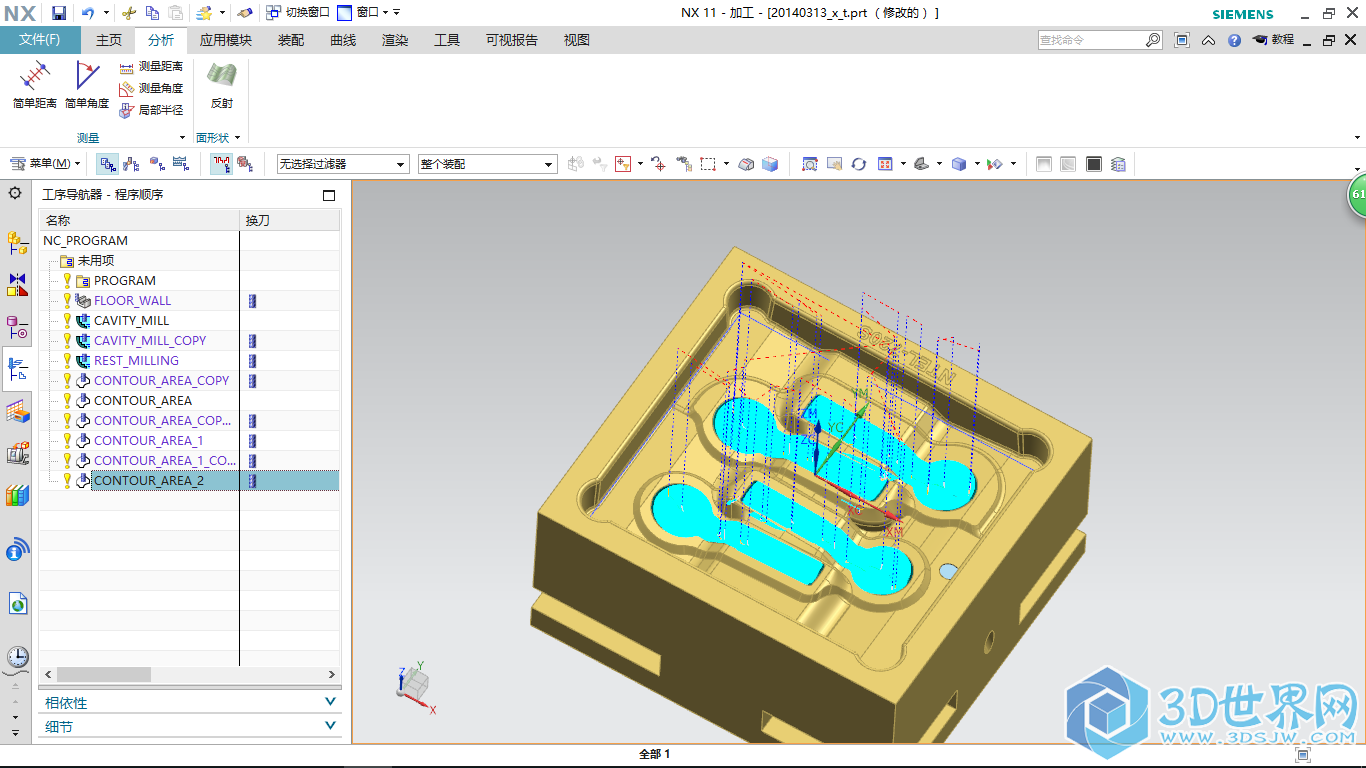
Task: Toggle full screen mode icon
Action: click(1182, 40)
